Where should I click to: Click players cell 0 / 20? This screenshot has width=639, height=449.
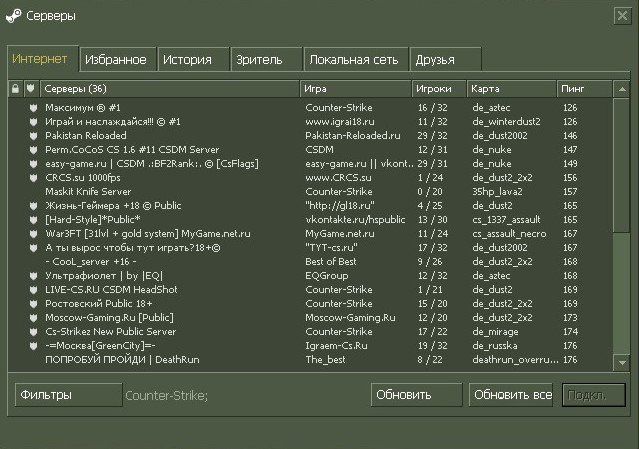(x=432, y=191)
